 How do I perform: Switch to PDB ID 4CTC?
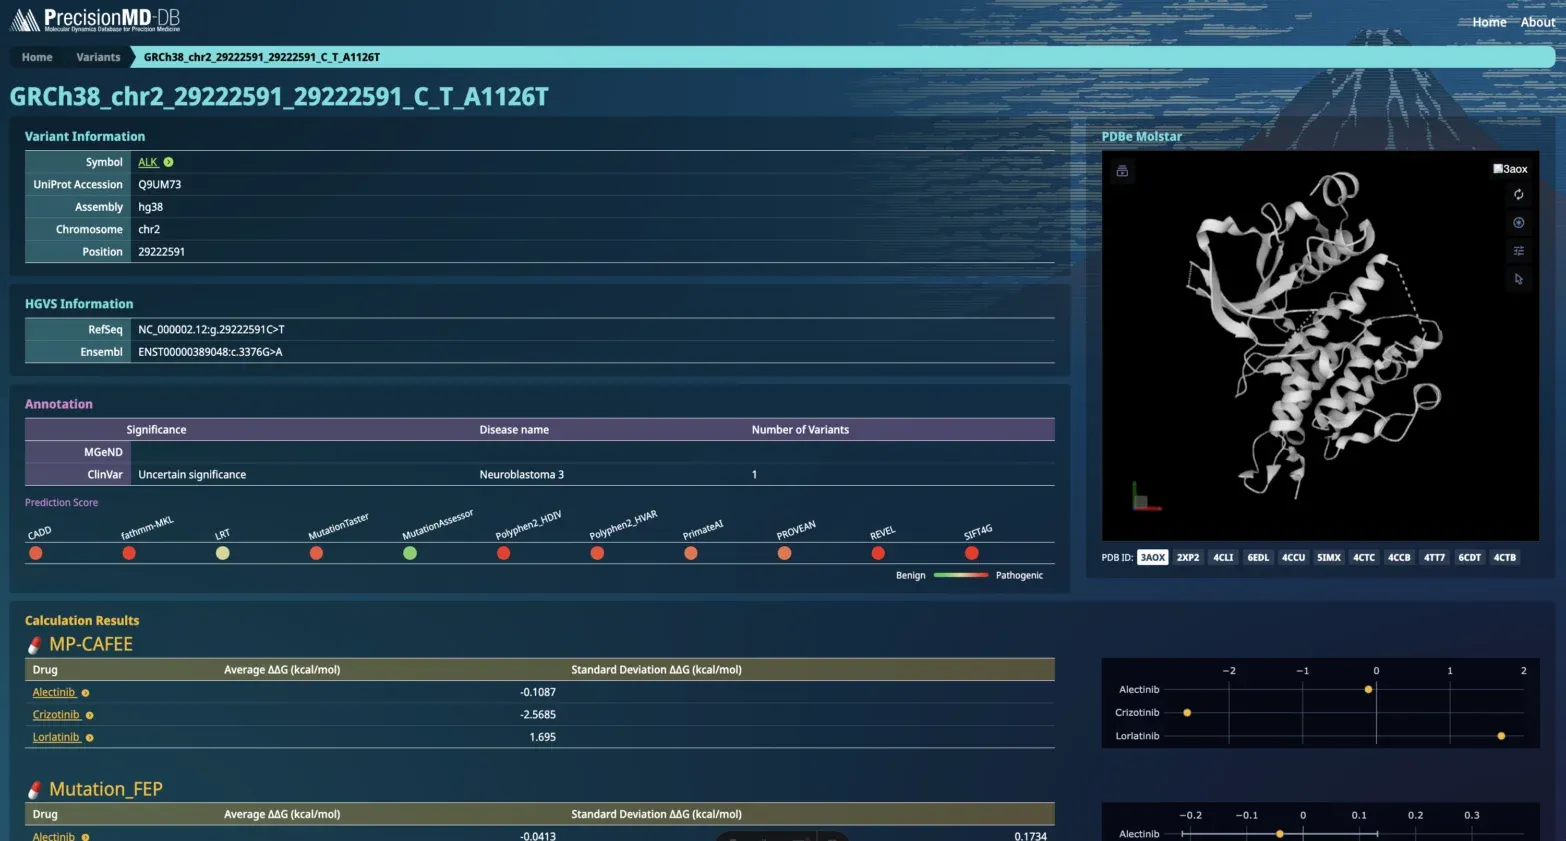(x=1364, y=557)
